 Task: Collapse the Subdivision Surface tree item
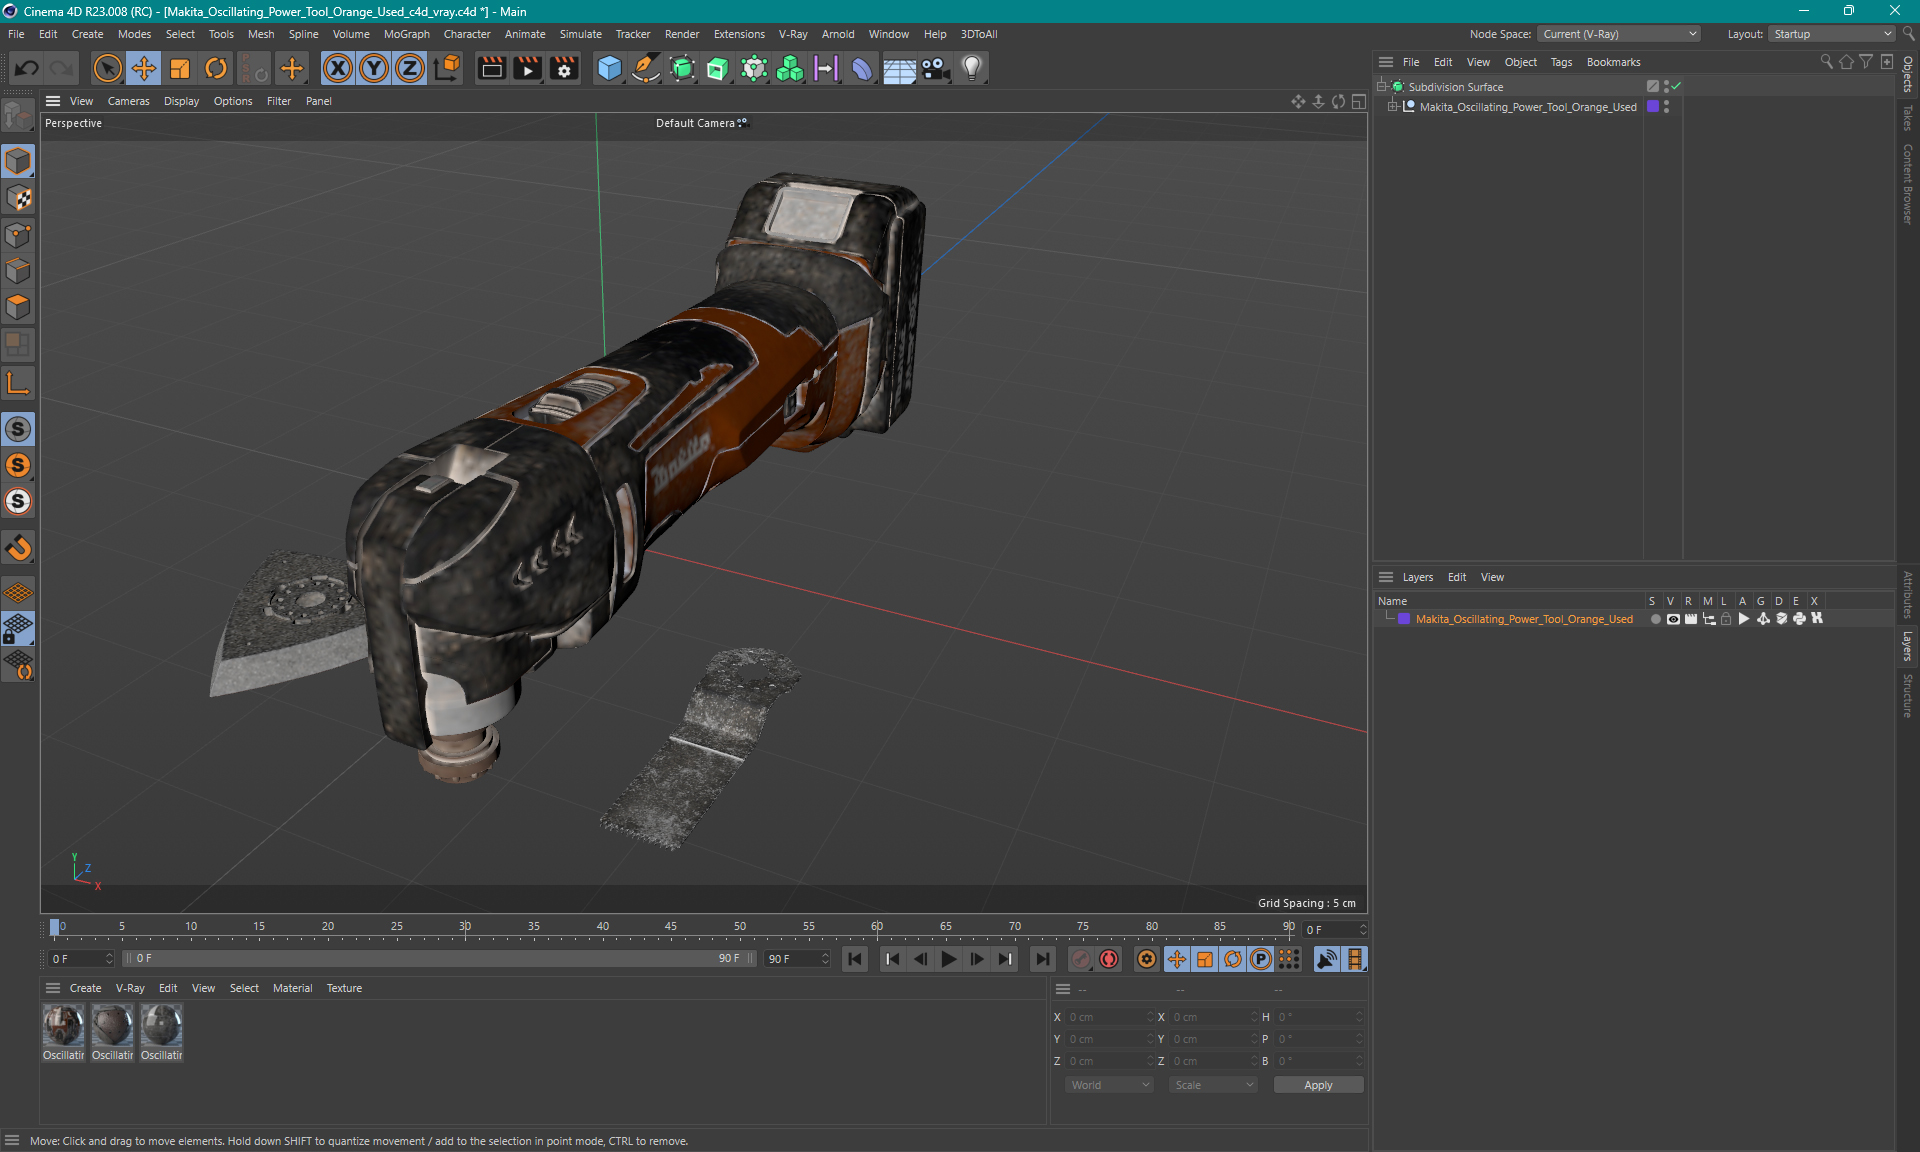point(1382,87)
